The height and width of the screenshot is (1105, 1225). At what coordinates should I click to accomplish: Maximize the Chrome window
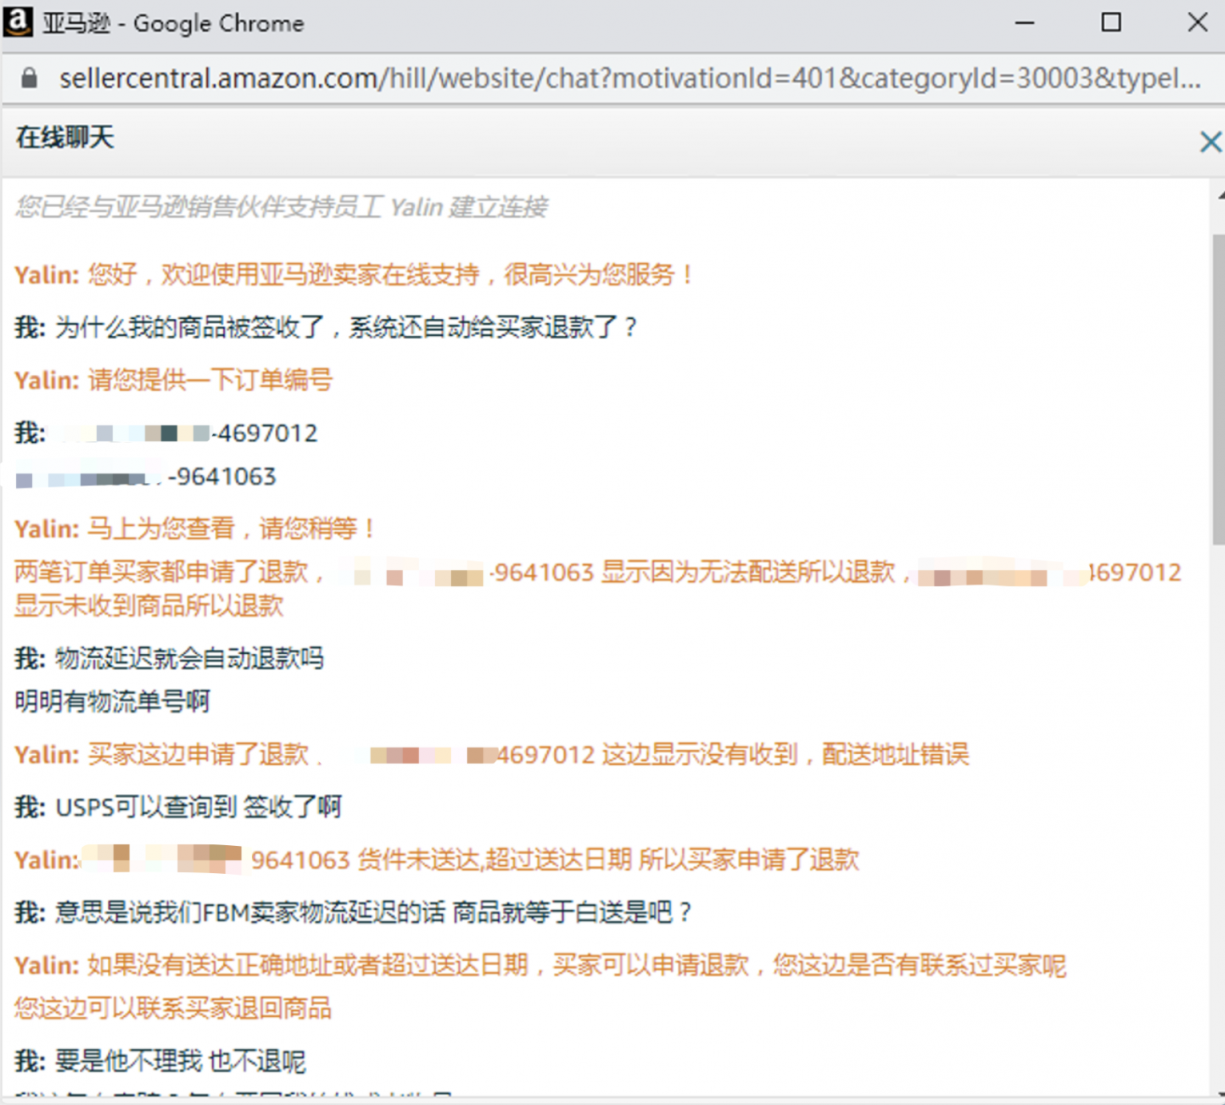tap(1111, 22)
